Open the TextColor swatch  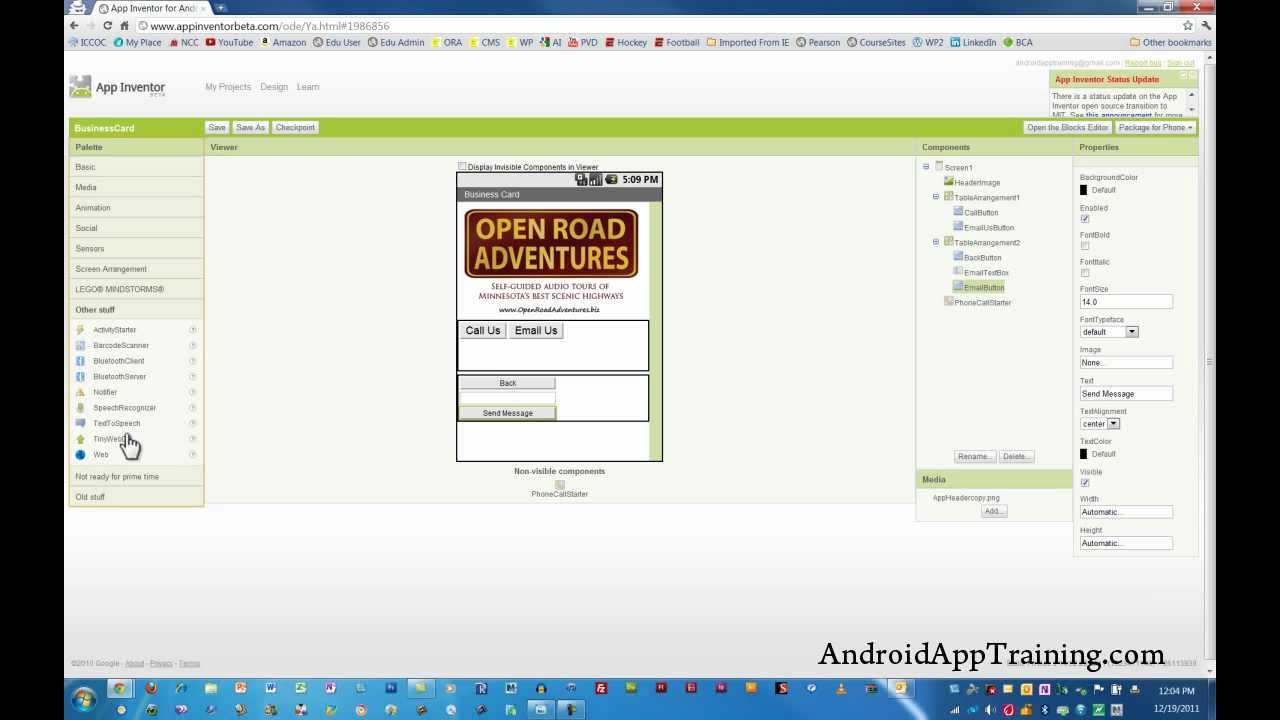click(x=1084, y=454)
